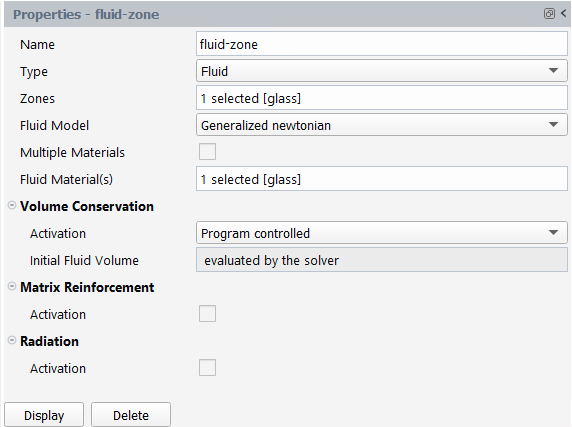
Task: Collapse the Radiation section
Action: tap(12, 341)
